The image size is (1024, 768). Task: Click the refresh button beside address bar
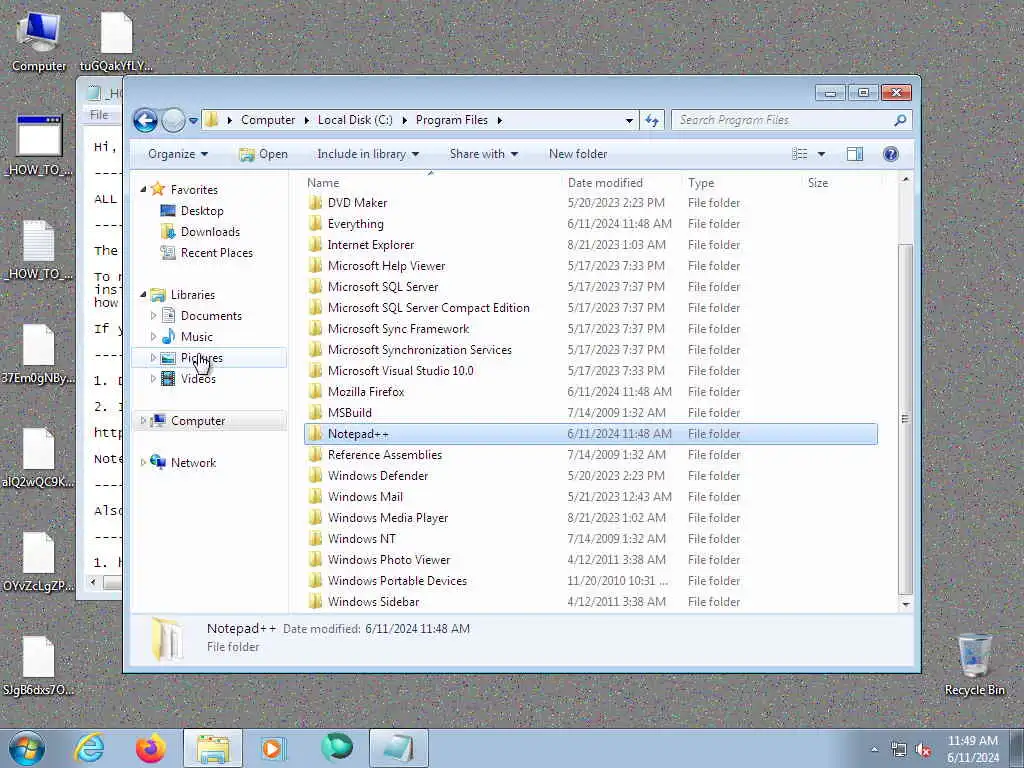(x=652, y=120)
